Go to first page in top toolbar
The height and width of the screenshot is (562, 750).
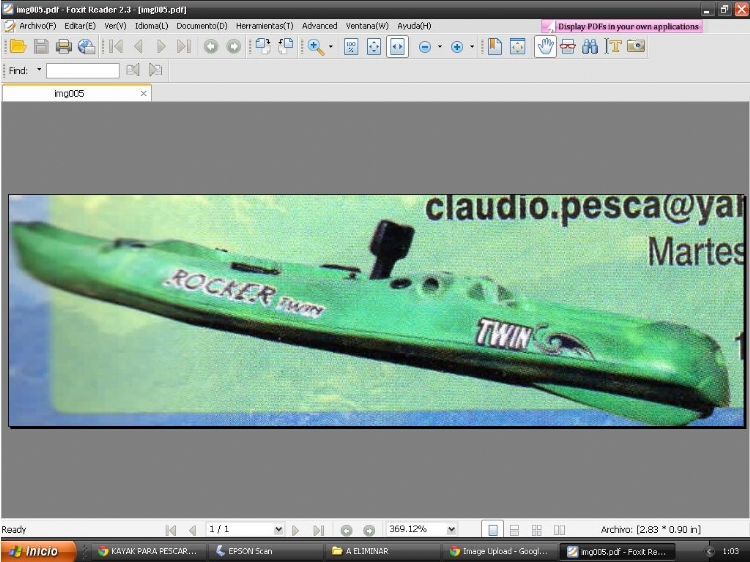click(116, 46)
